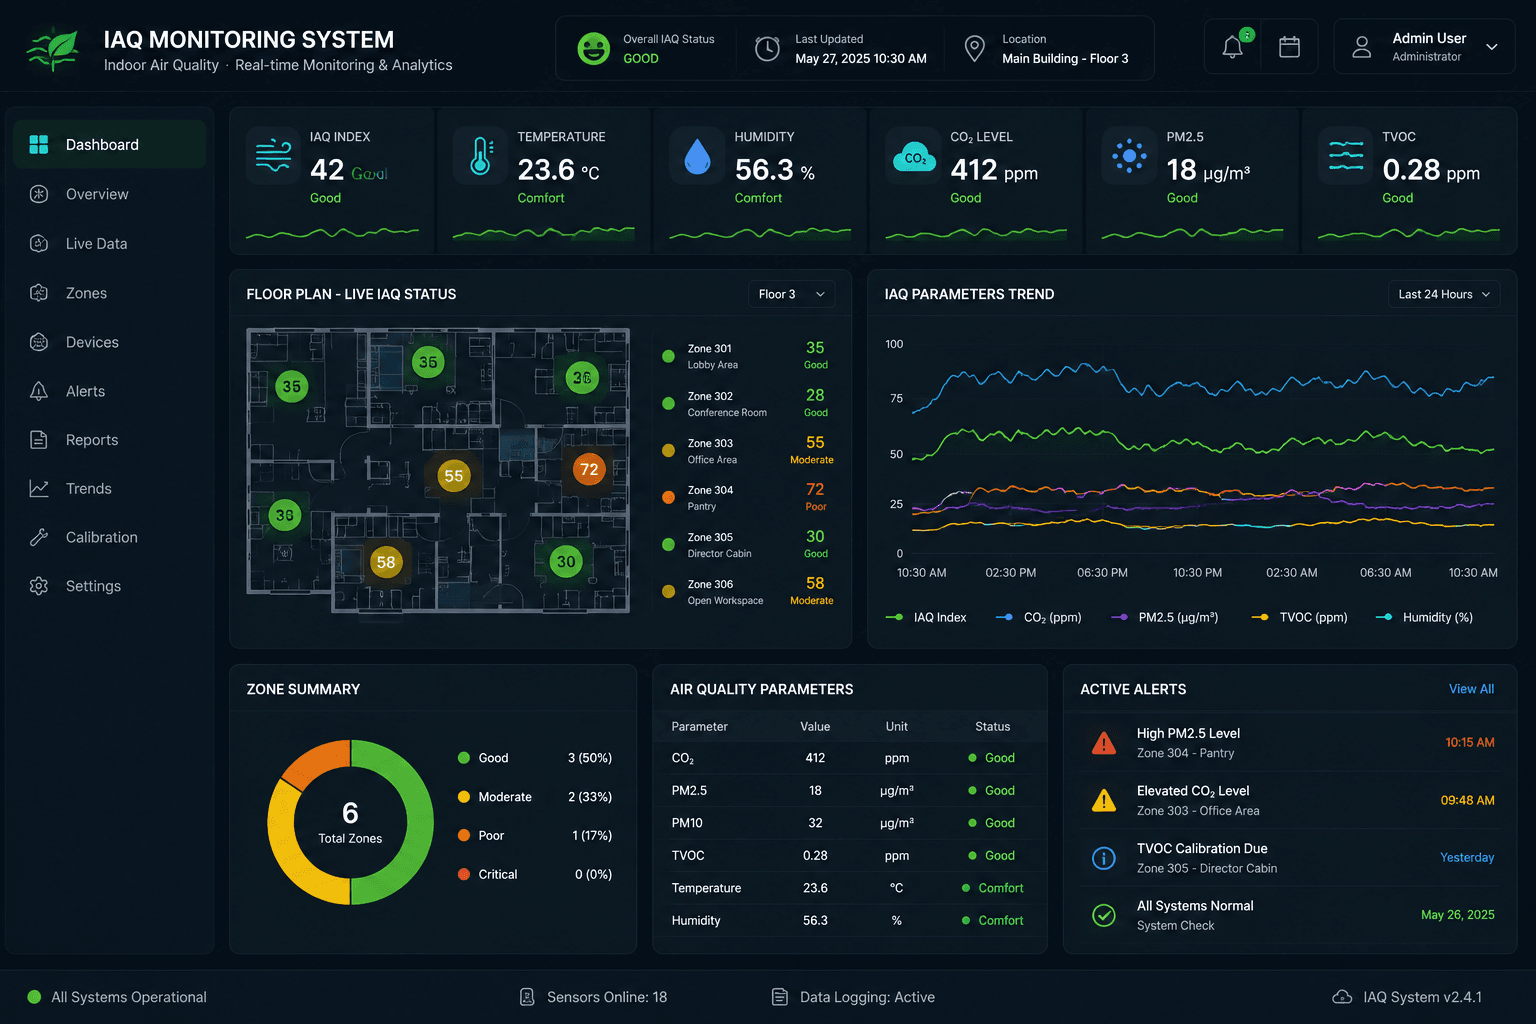
Task: Click the Last Updated clock icon
Action: click(x=767, y=48)
